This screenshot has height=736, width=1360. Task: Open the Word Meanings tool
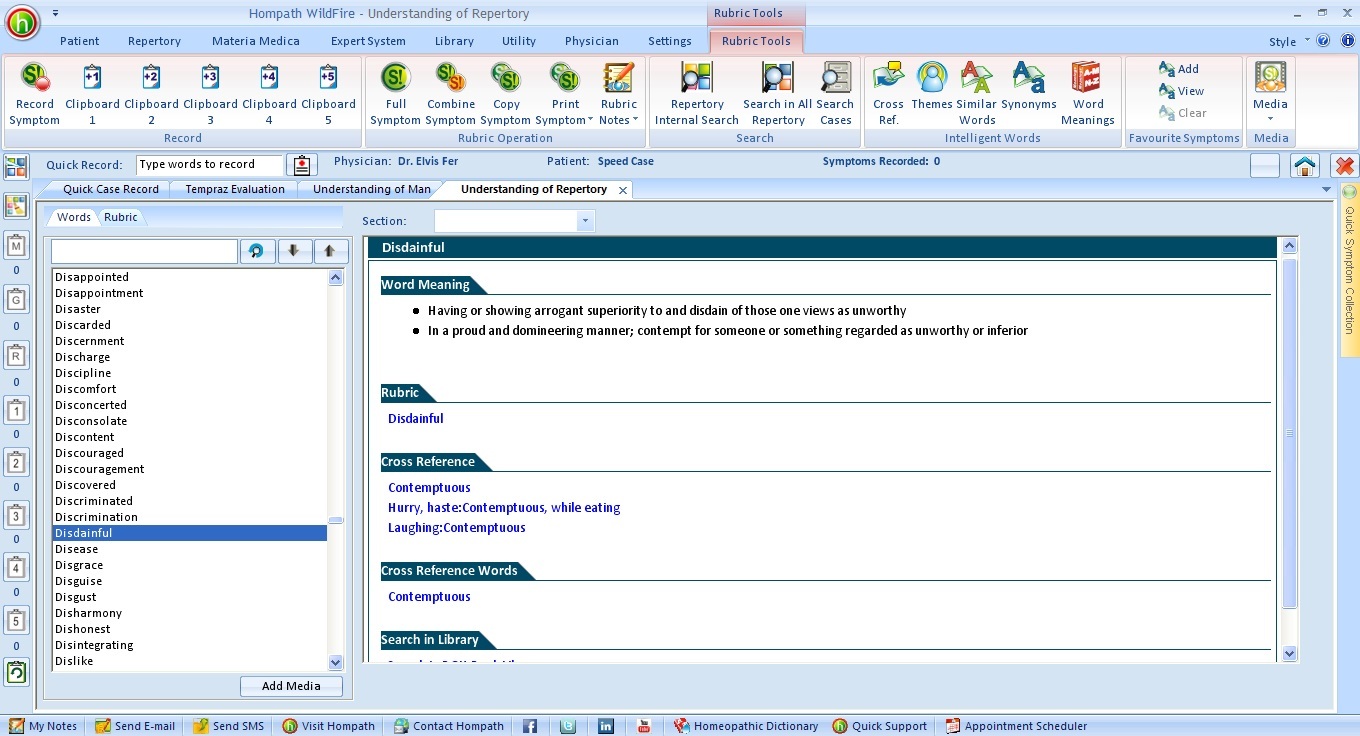pyautogui.click(x=1088, y=94)
